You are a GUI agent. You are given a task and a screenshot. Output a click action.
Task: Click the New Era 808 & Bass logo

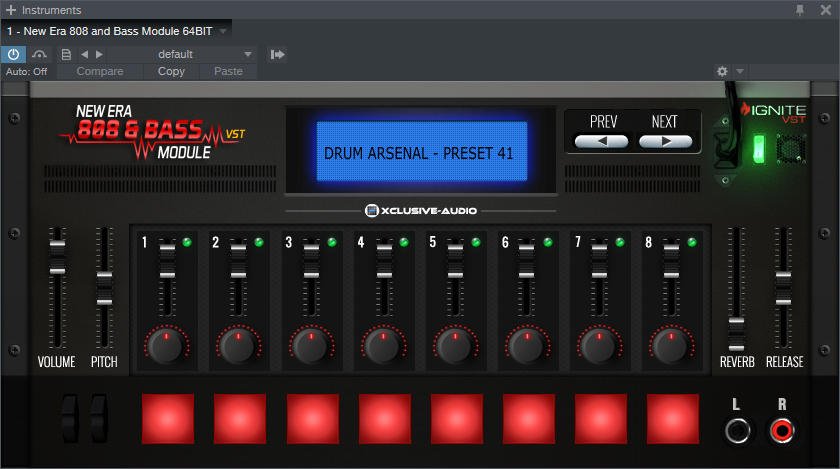[153, 132]
